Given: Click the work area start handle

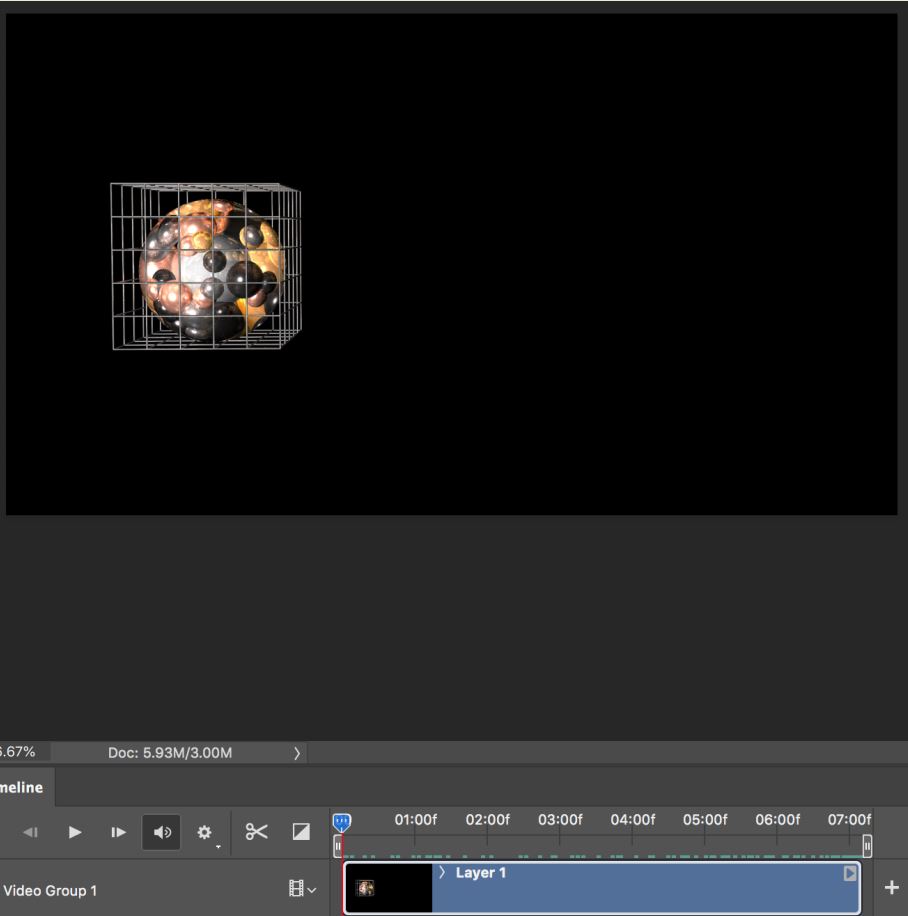Looking at the screenshot, I should [x=337, y=846].
